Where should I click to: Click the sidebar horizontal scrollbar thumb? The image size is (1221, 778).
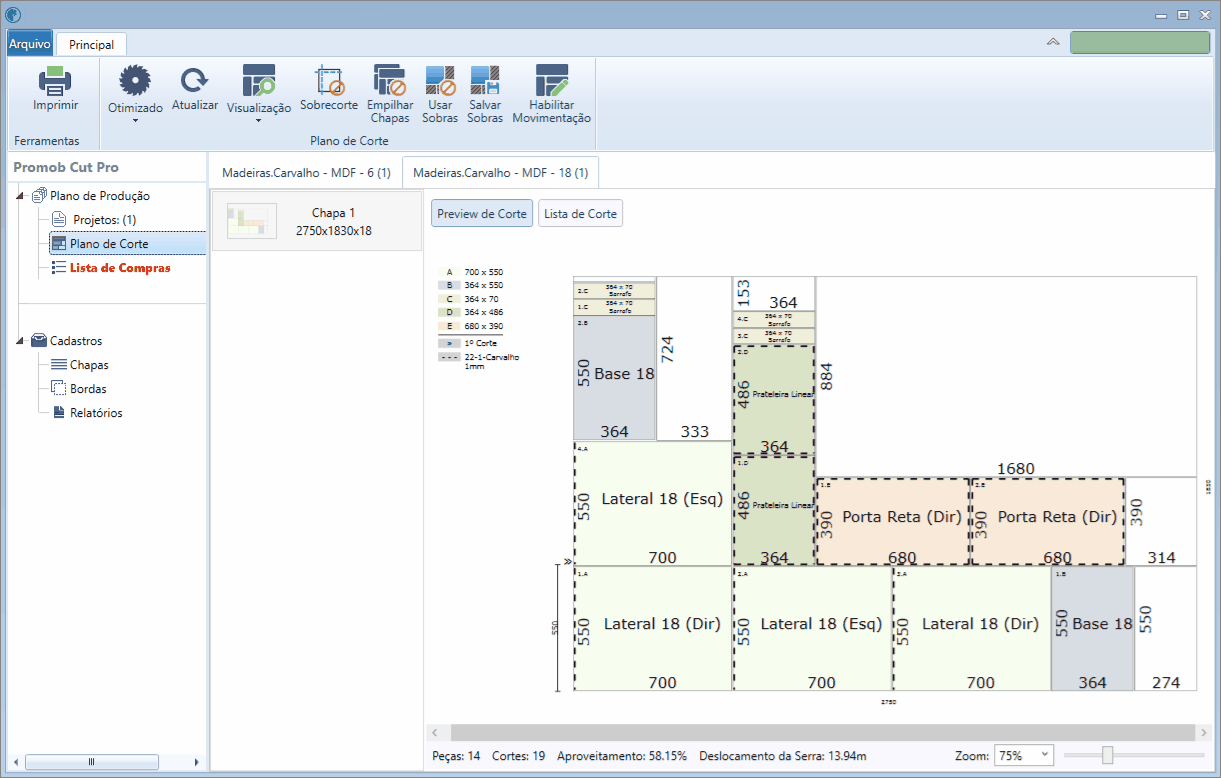(x=92, y=762)
